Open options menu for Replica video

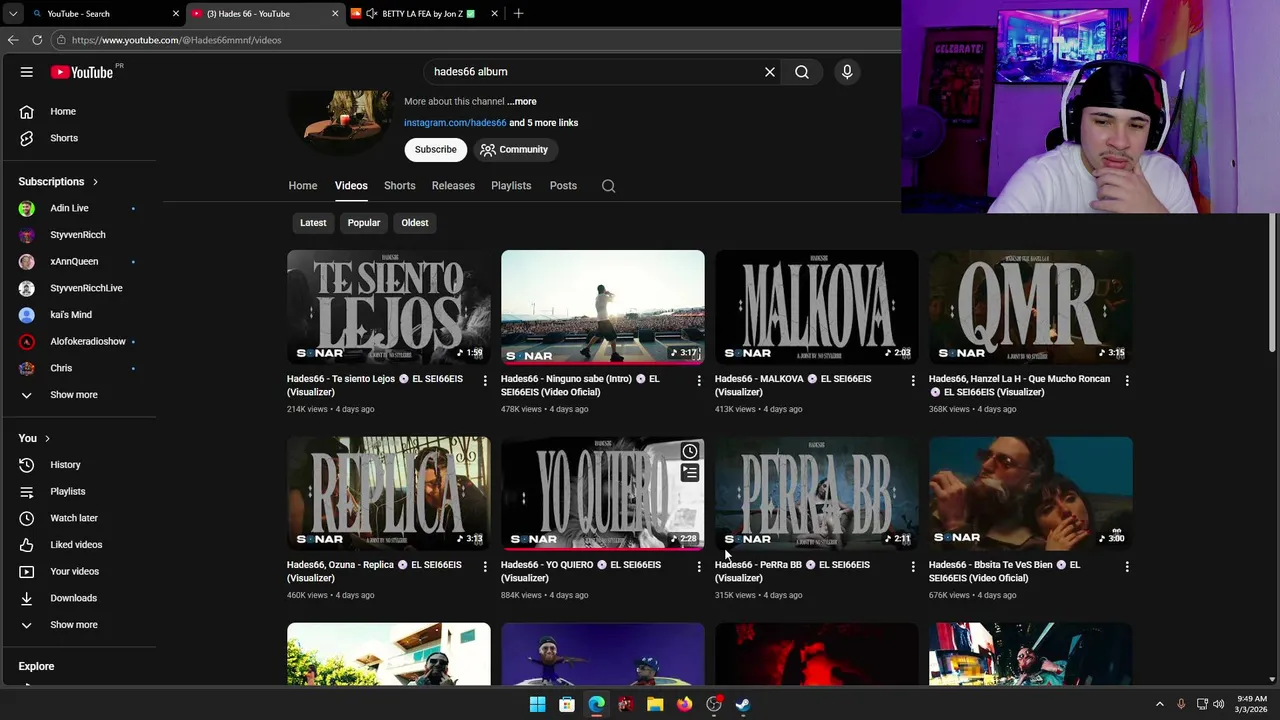pos(485,566)
